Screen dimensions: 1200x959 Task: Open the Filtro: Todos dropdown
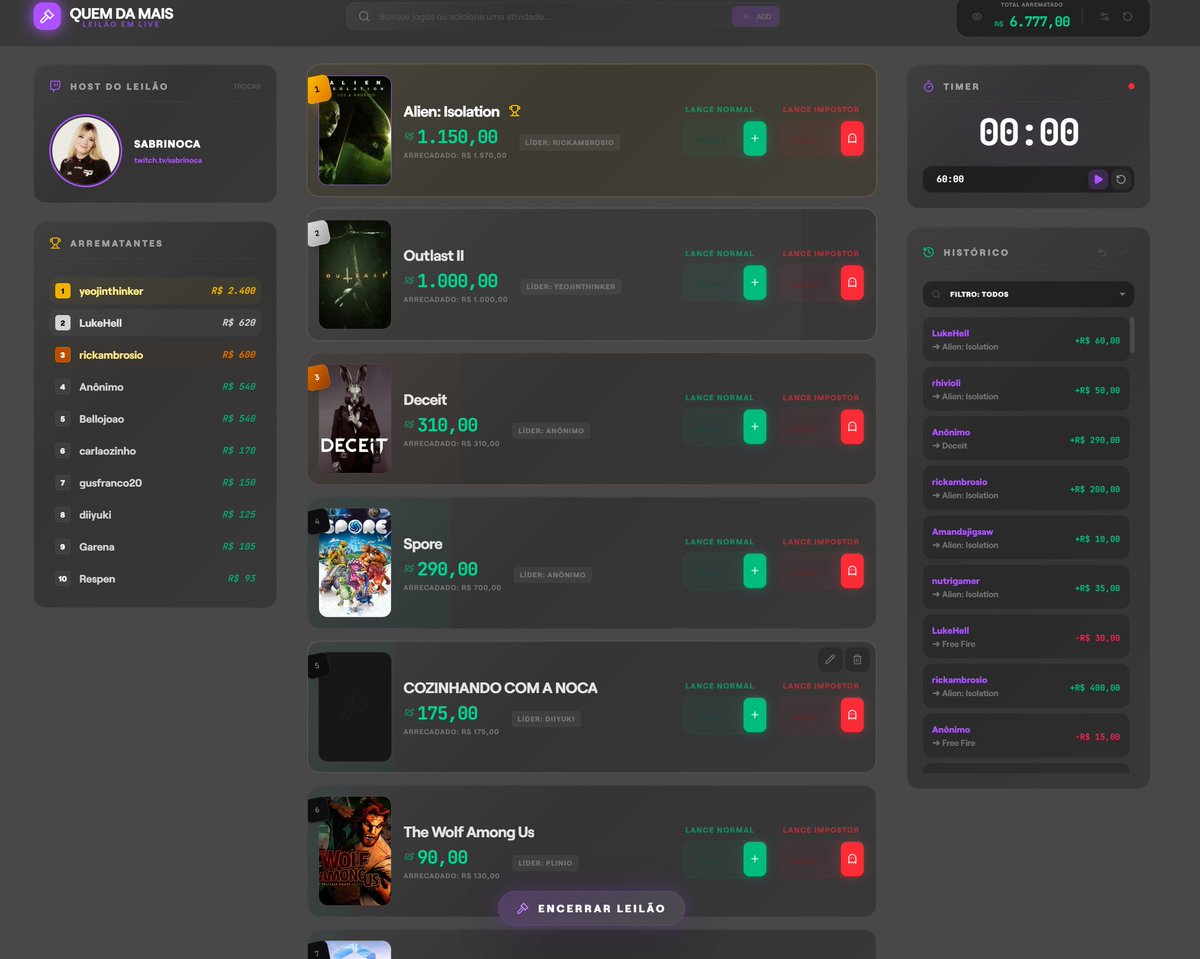[x=1028, y=294]
